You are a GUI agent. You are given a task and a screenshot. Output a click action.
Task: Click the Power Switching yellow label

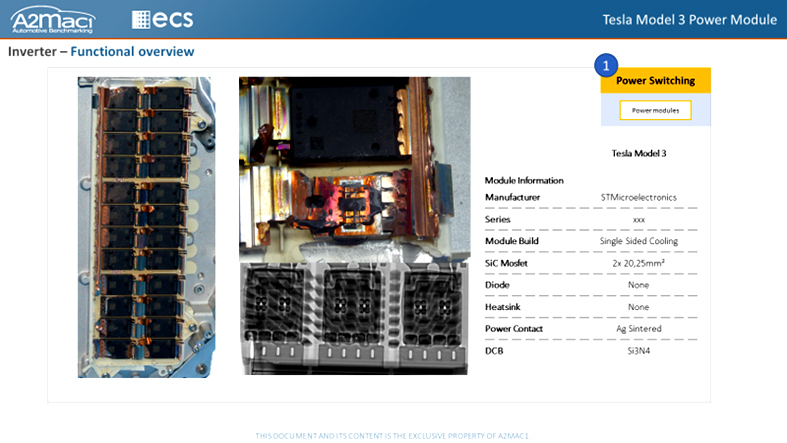(655, 81)
